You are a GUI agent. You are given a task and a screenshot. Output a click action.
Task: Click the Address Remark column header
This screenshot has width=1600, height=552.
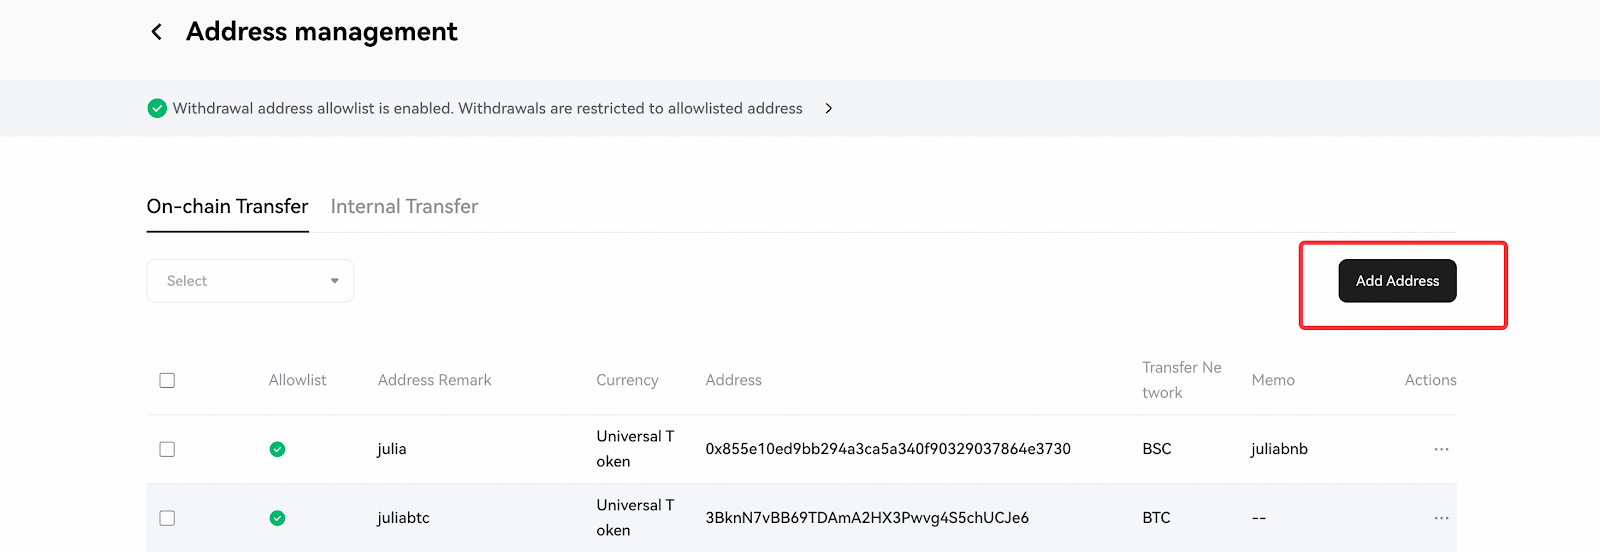pyautogui.click(x=435, y=380)
